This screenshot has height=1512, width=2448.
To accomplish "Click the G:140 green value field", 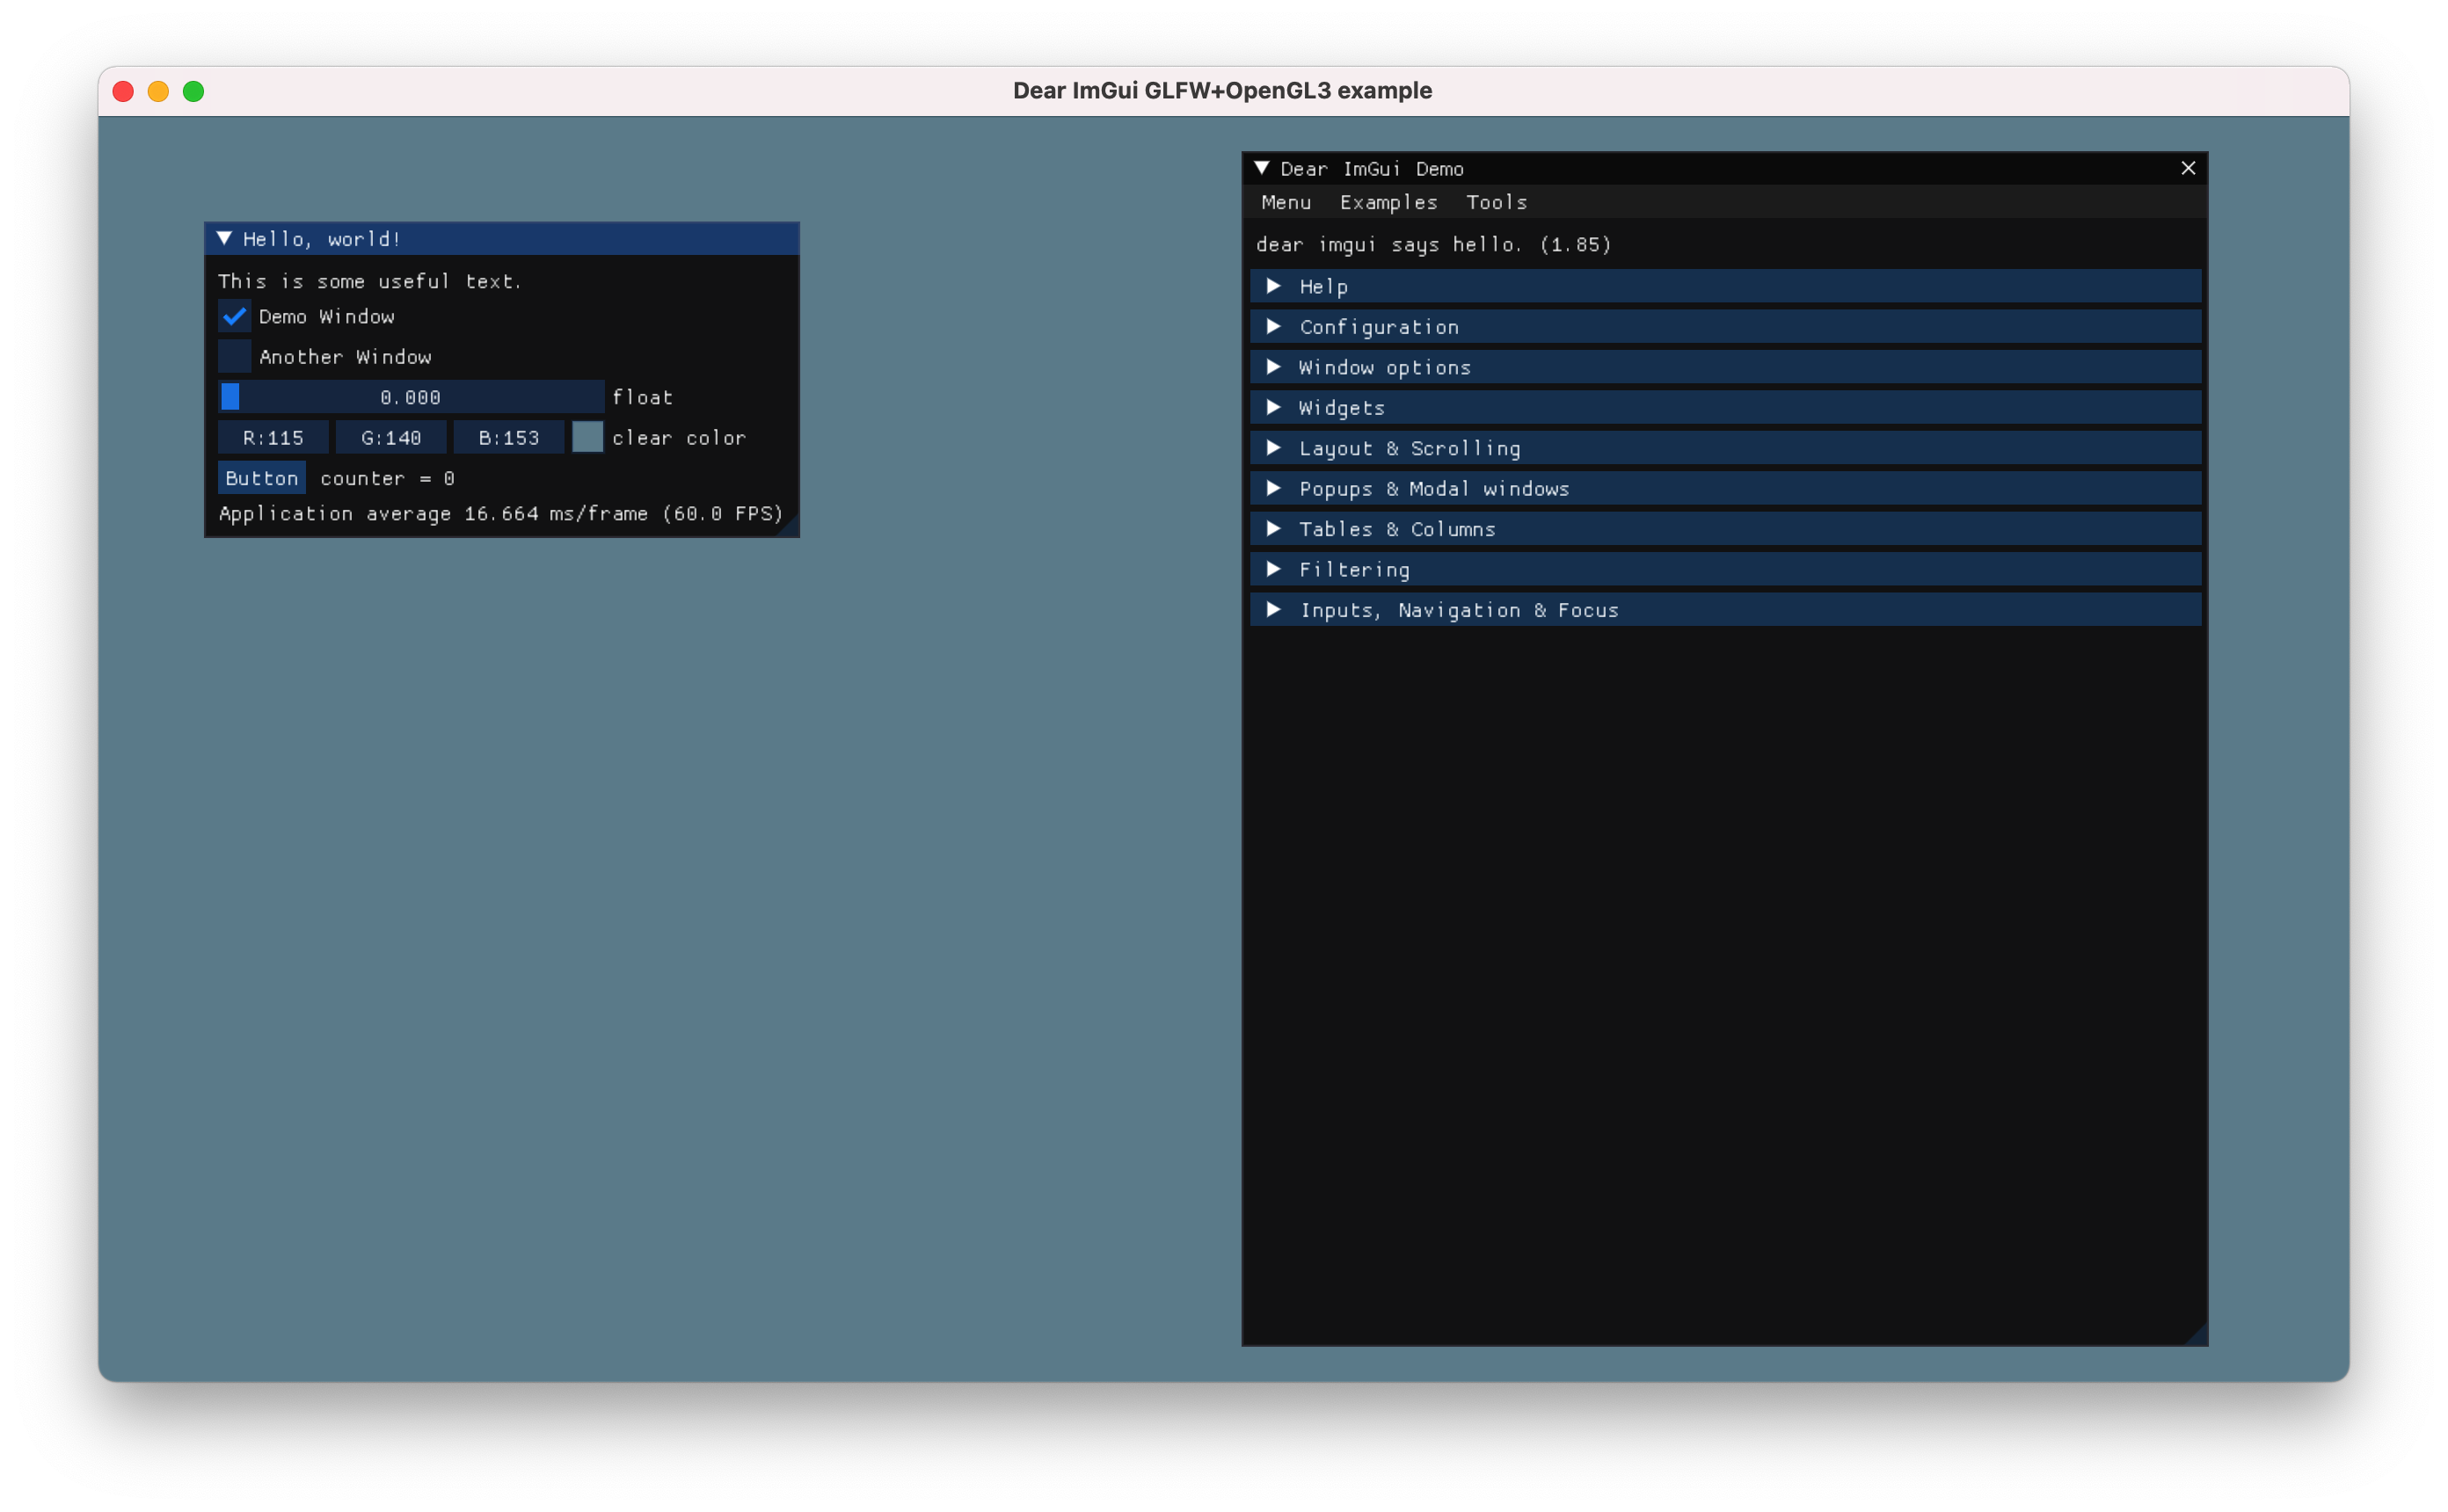I will [390, 437].
